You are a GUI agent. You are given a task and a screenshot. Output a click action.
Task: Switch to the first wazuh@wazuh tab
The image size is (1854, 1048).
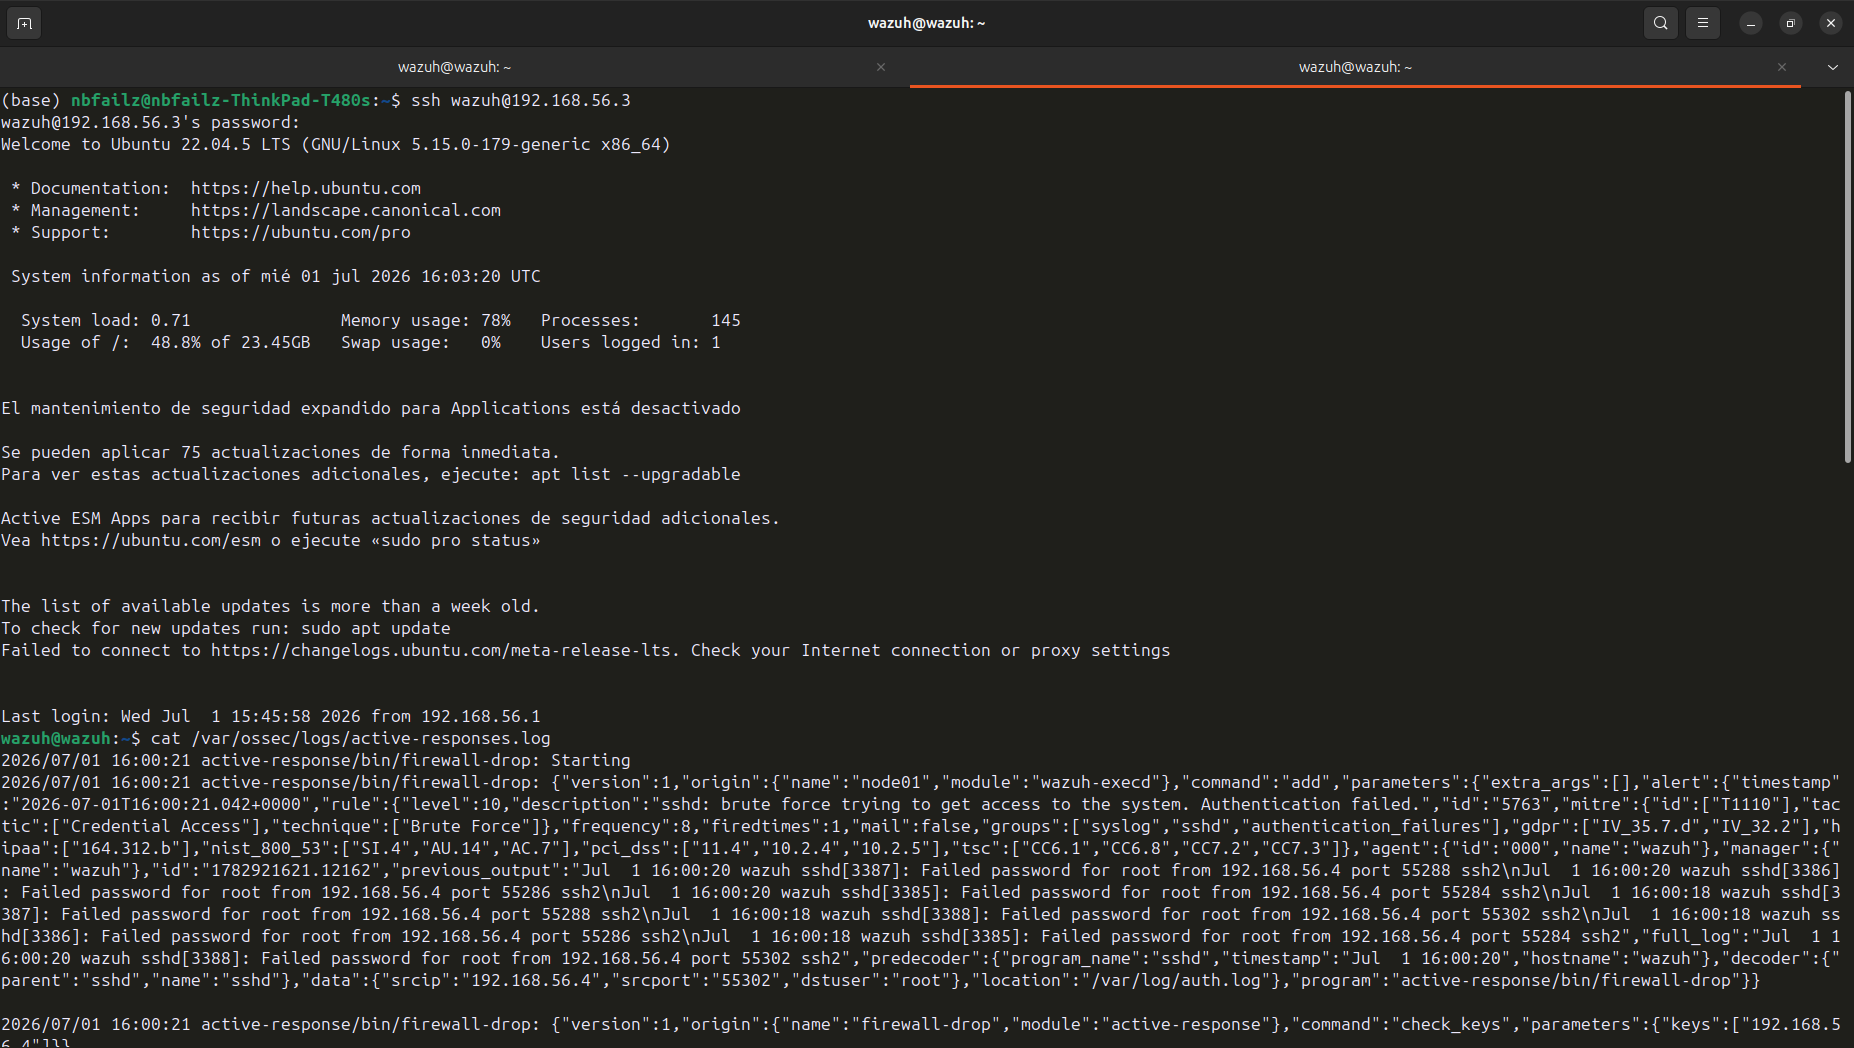pos(454,67)
